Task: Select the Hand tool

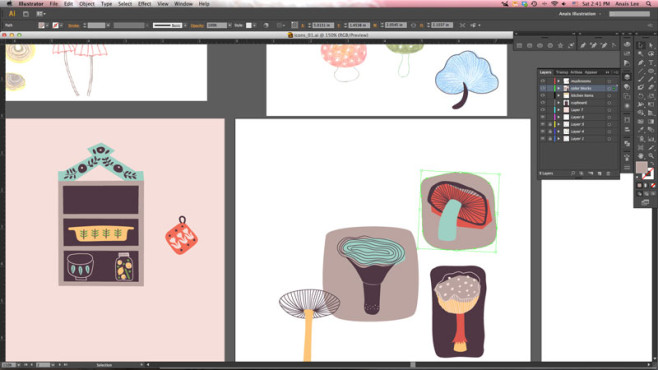Action: point(641,156)
